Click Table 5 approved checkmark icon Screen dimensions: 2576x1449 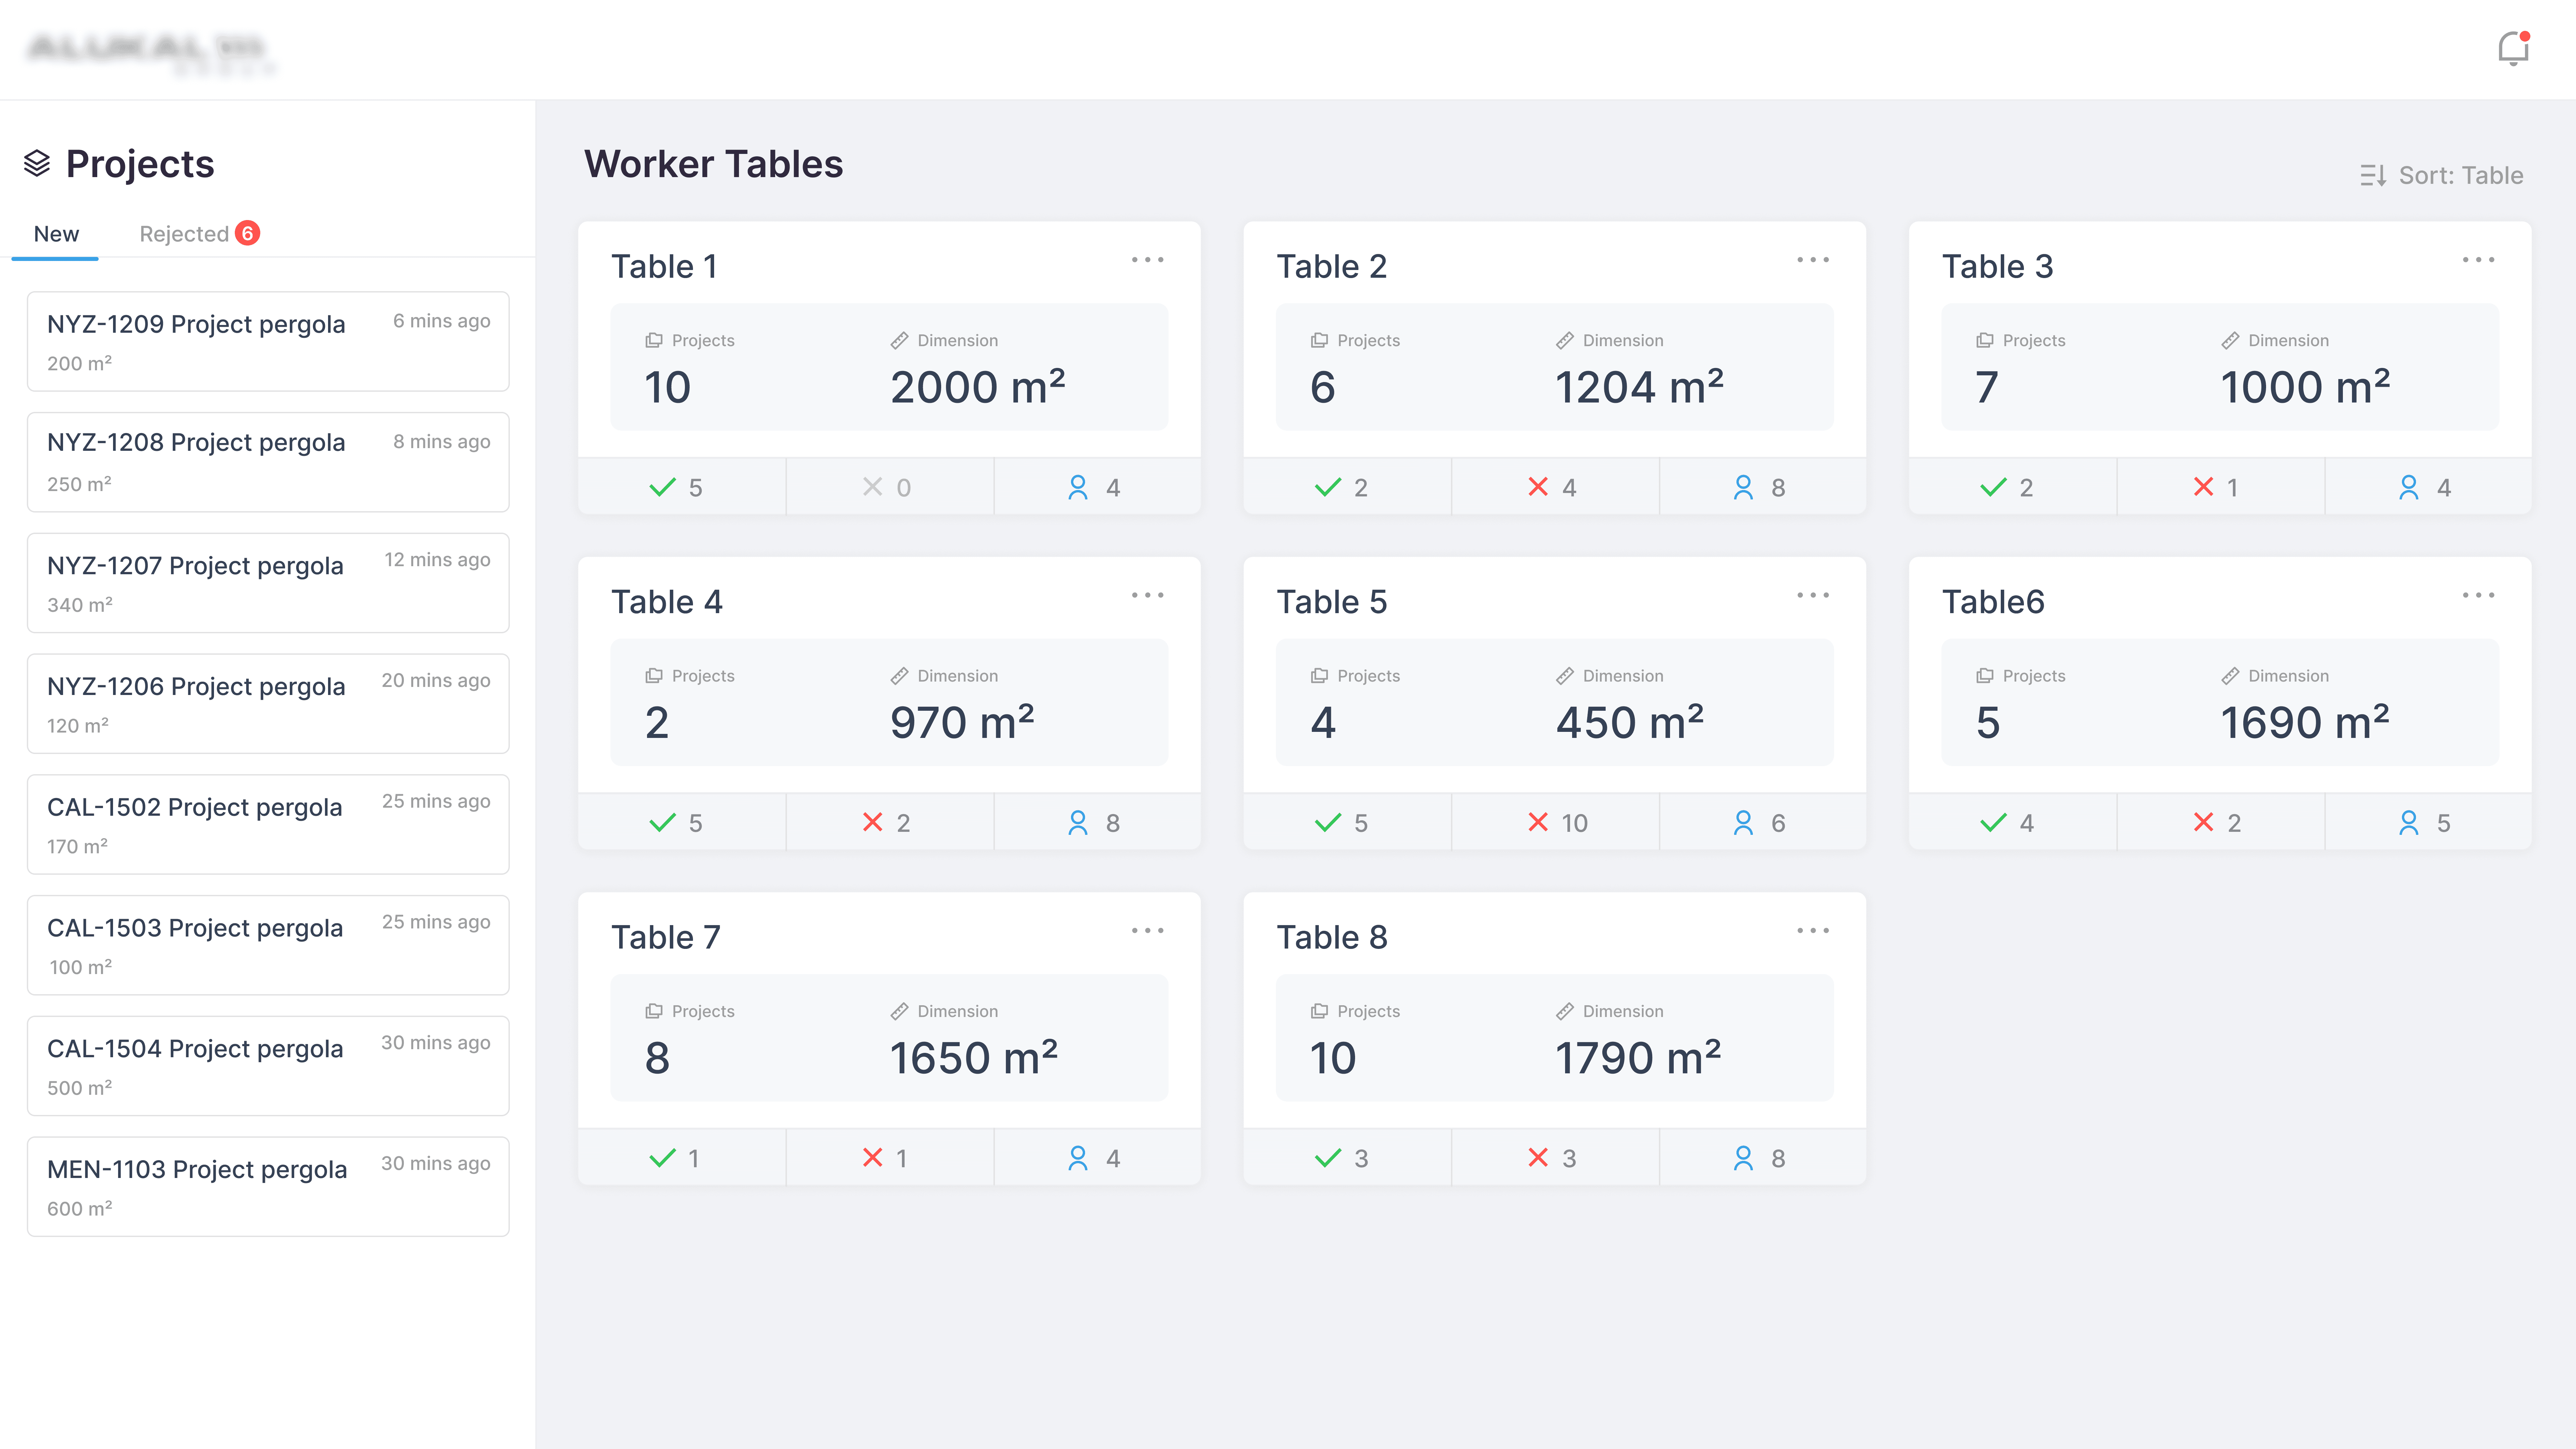pyautogui.click(x=1328, y=822)
